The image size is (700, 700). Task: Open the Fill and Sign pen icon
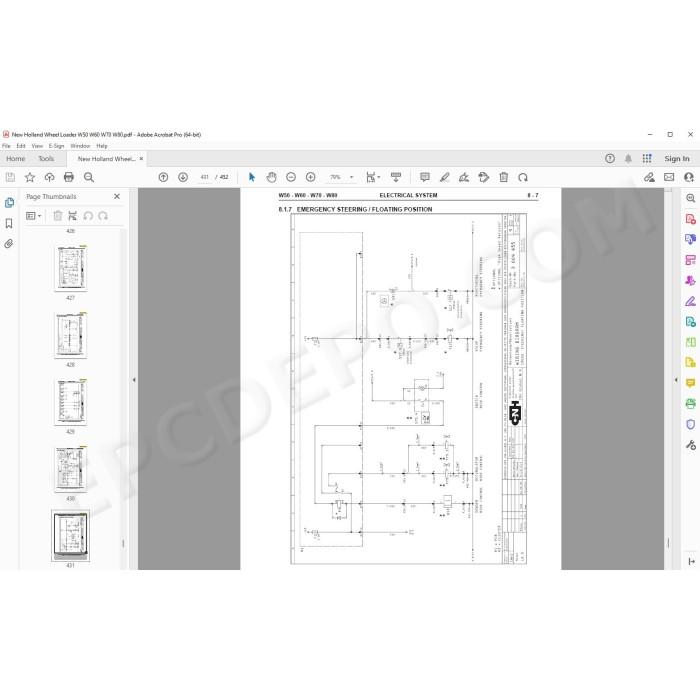649,177
